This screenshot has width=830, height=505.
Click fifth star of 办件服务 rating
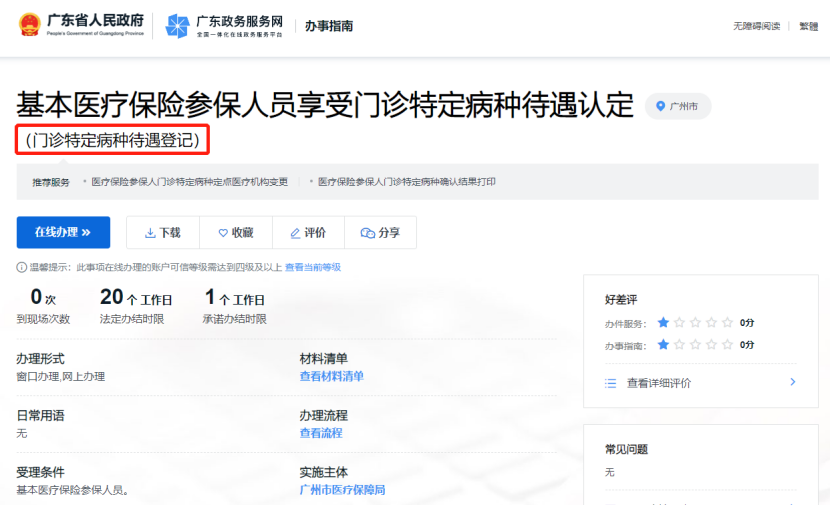pyautogui.click(x=728, y=322)
